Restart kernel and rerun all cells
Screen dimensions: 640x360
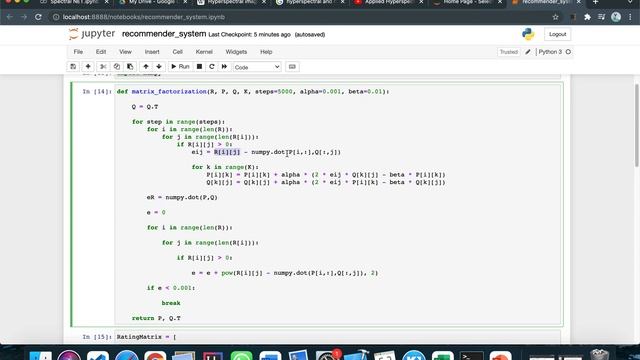click(224, 67)
